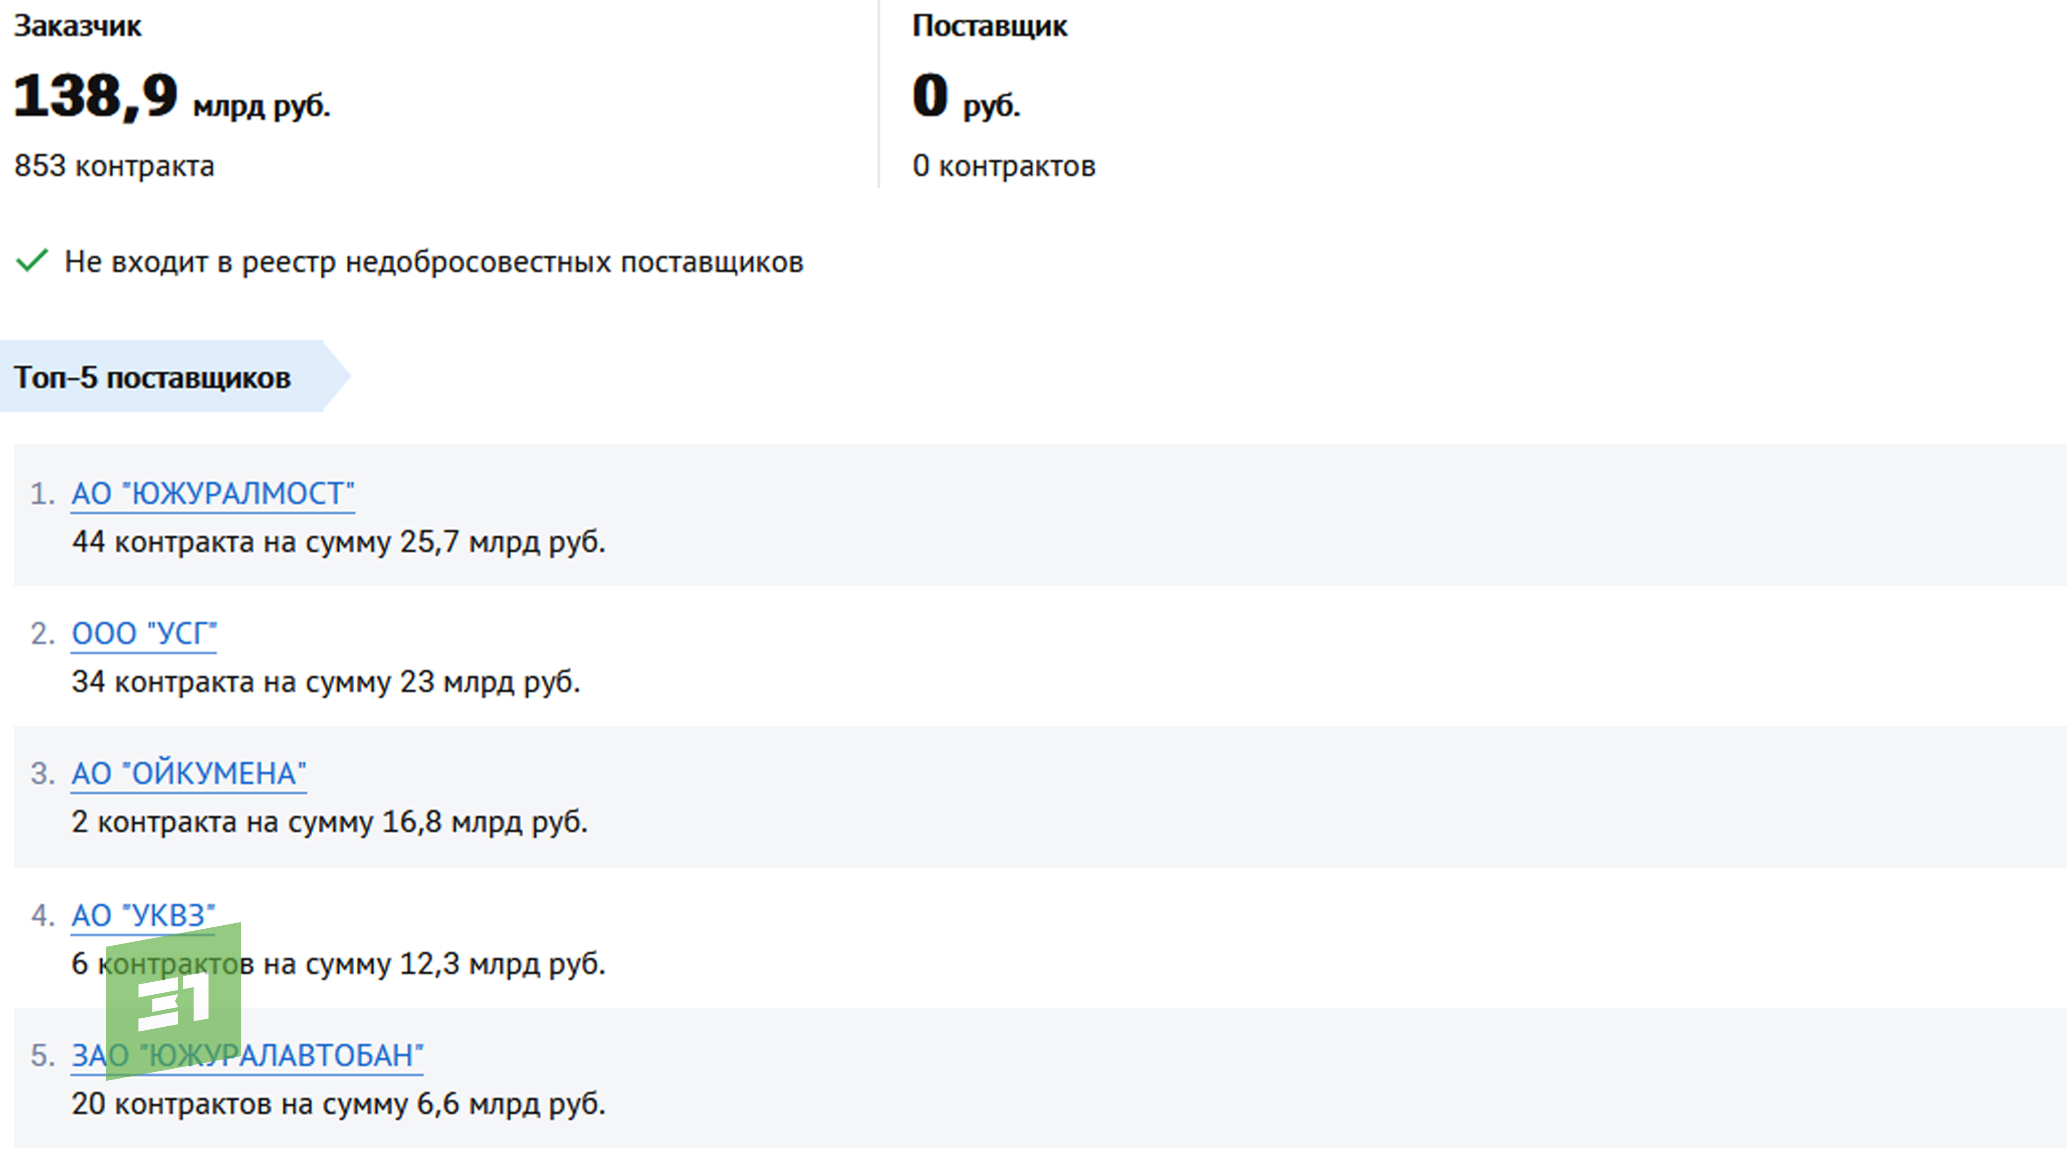Screen dimensions: 2067x1155
Task: Click "2 контракта на сумму 16,8 млрд руб."
Action: 329,822
